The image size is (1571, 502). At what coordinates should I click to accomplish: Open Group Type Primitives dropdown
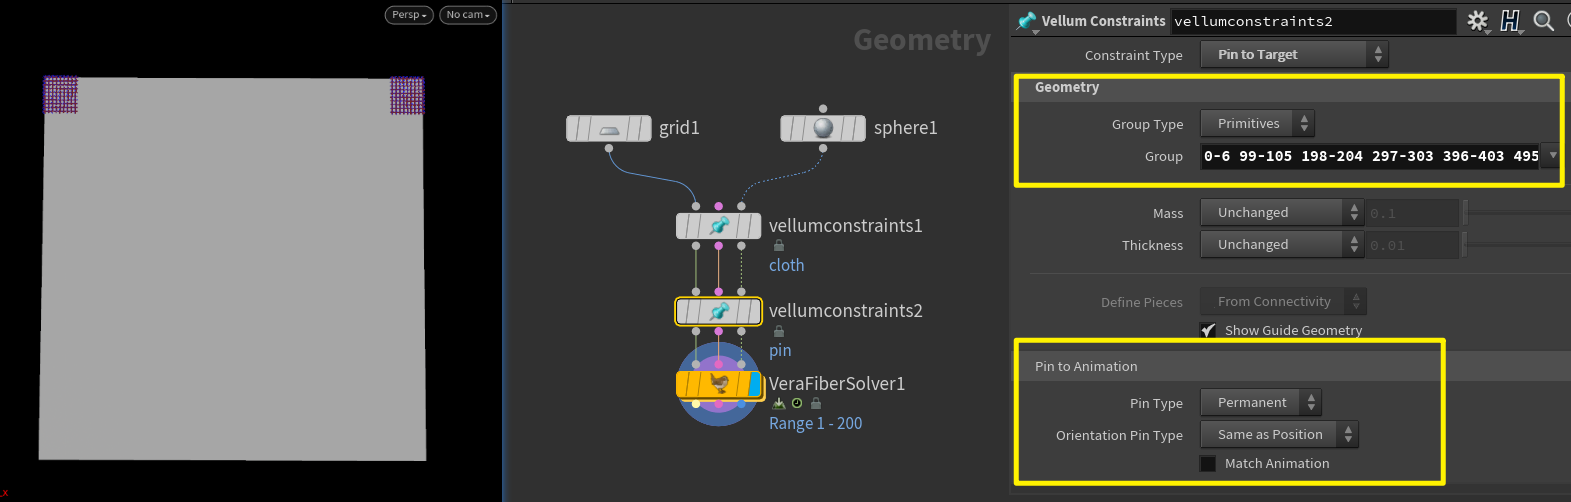(x=1257, y=123)
